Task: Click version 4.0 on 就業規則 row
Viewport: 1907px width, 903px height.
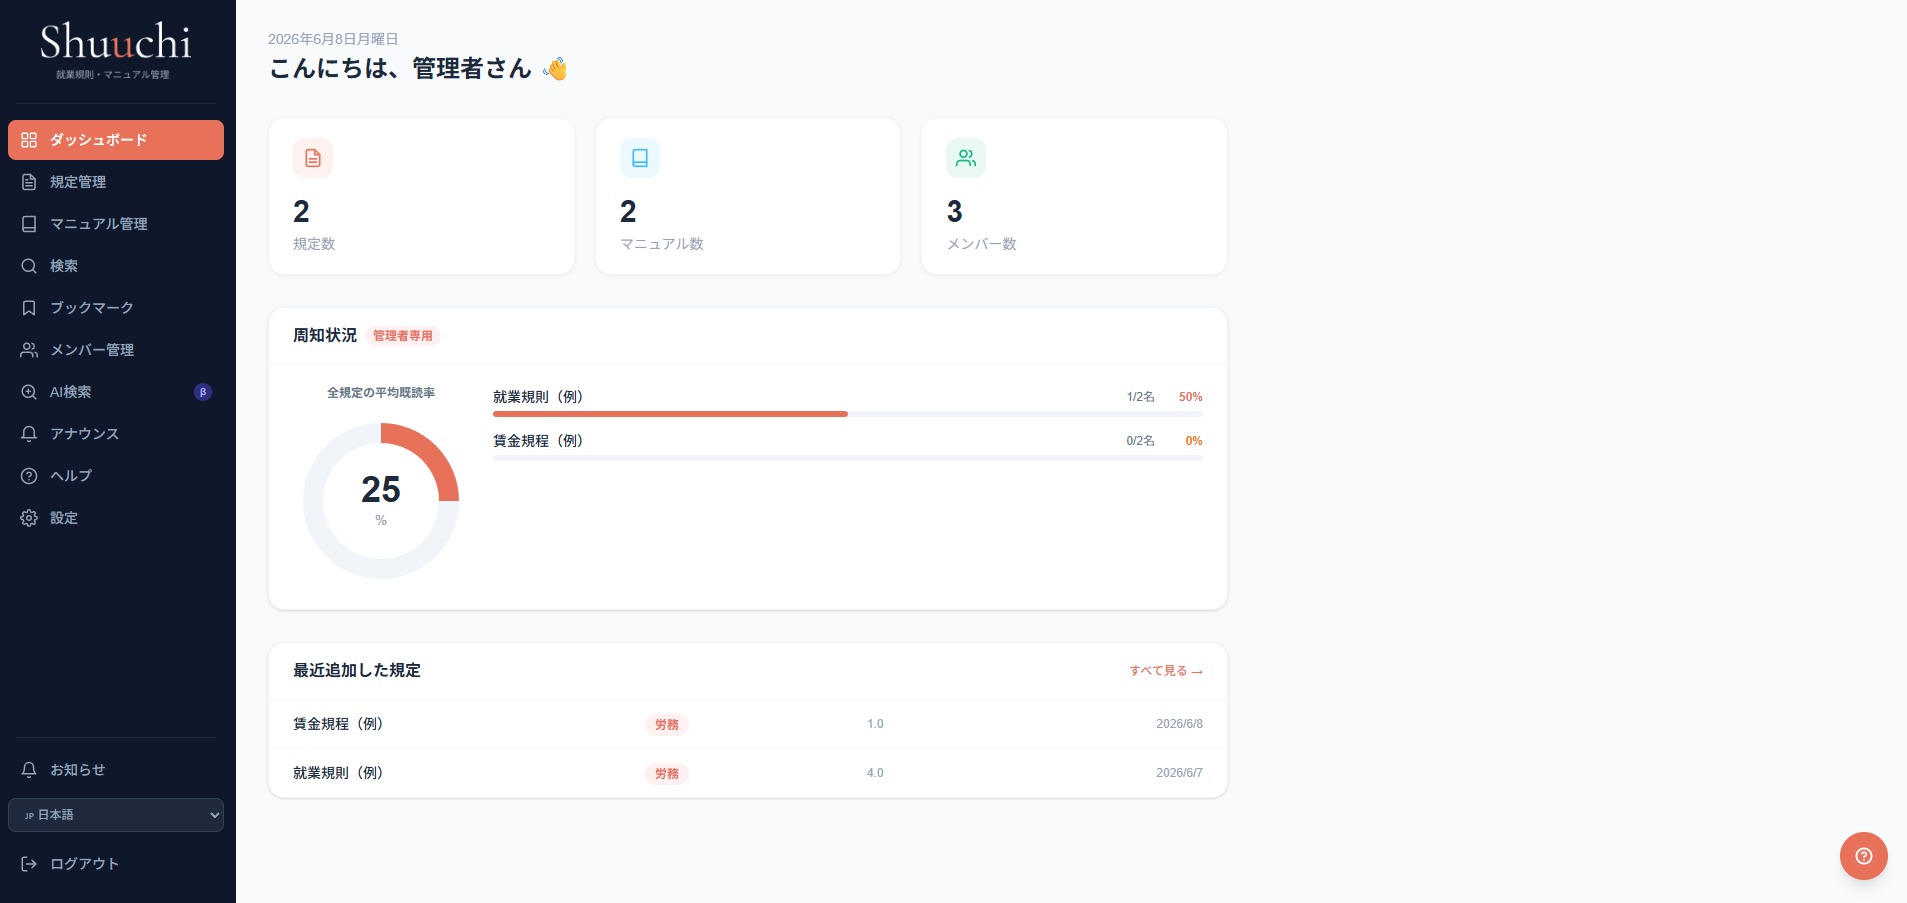Action: click(875, 773)
